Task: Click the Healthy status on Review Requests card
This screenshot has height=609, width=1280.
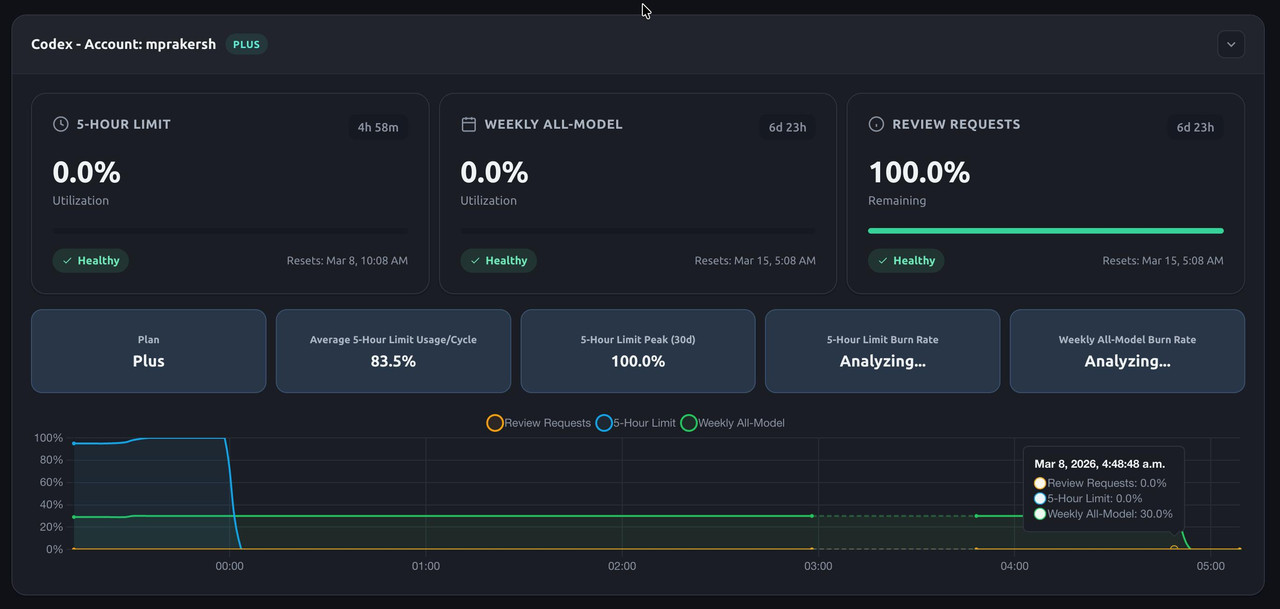Action: click(x=906, y=260)
